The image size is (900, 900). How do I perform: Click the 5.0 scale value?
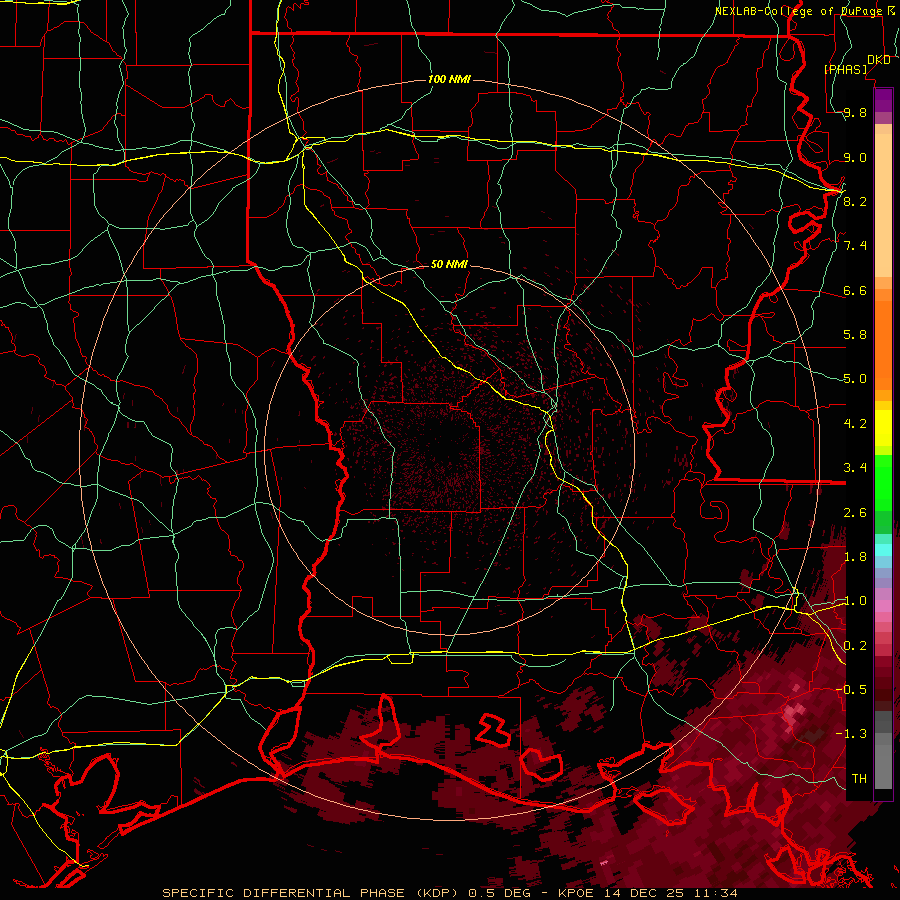(855, 379)
